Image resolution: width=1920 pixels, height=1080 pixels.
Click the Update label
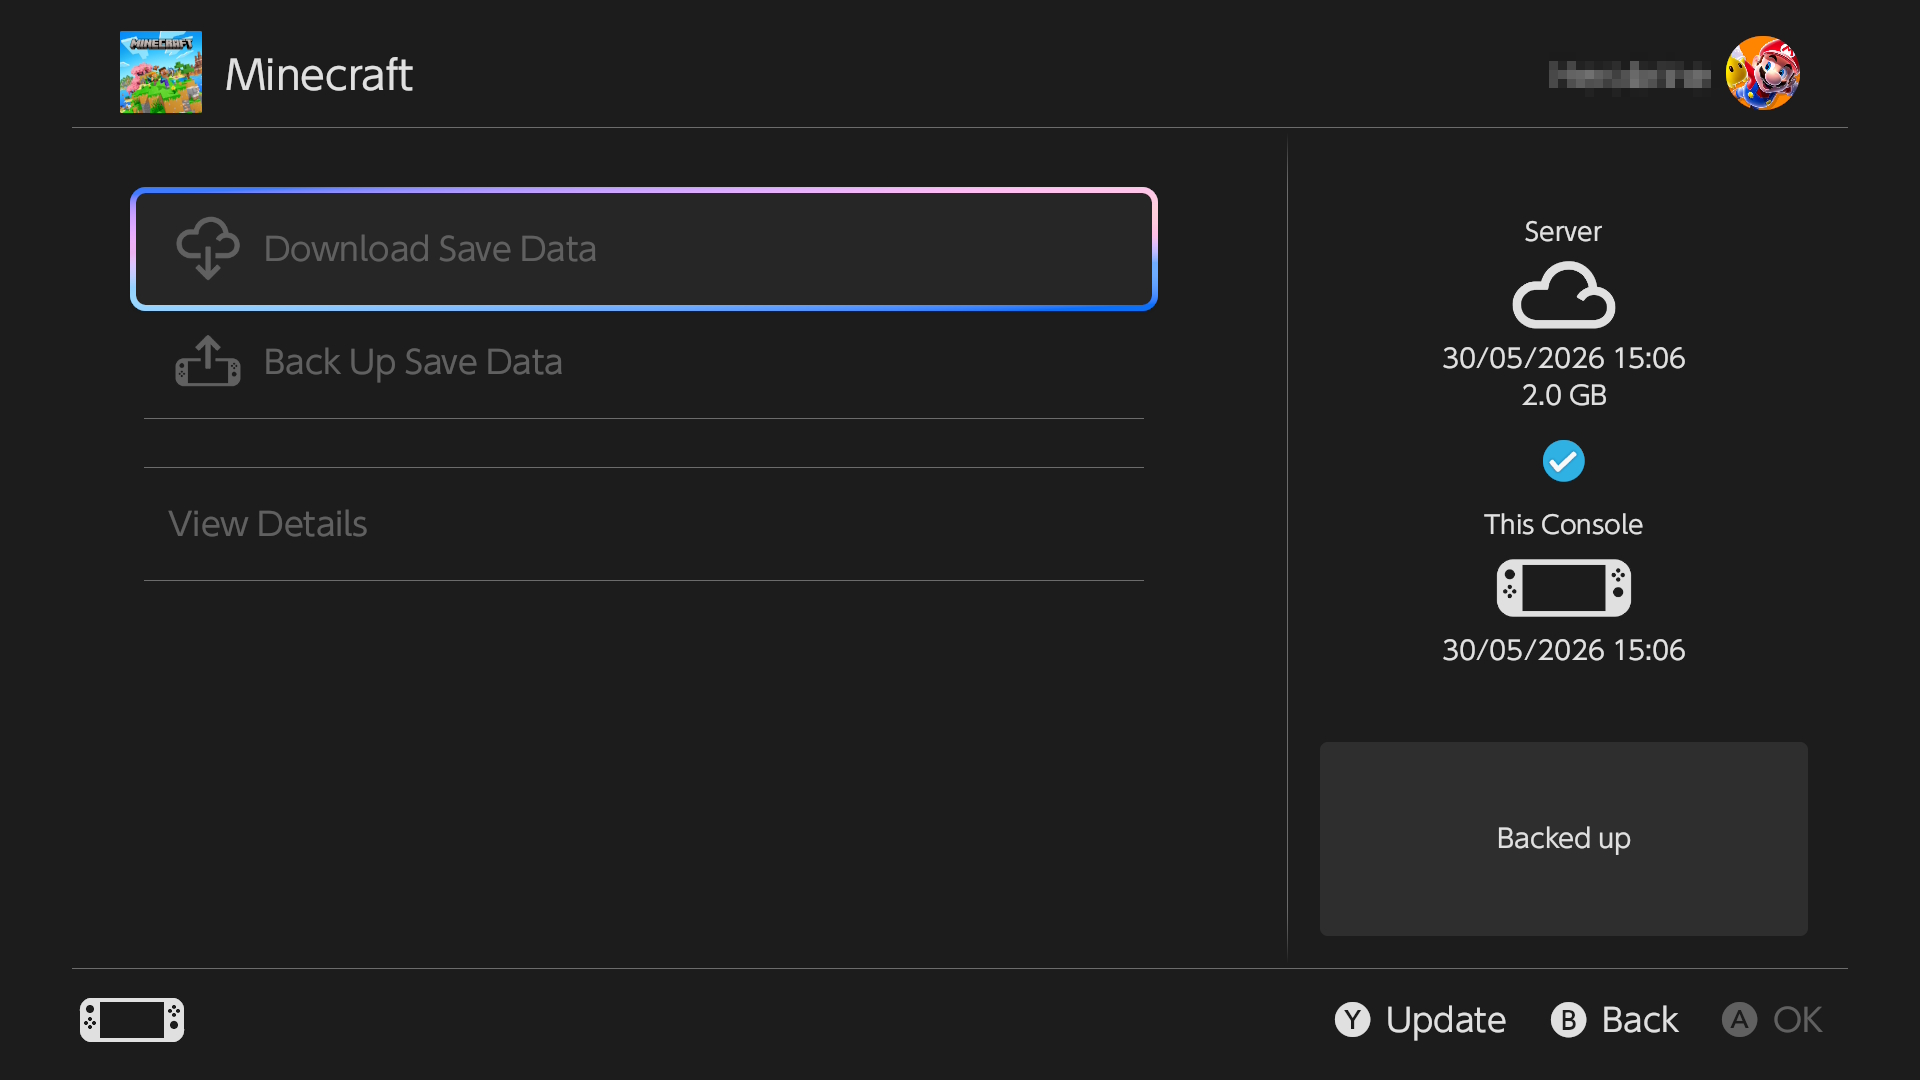(1445, 1020)
